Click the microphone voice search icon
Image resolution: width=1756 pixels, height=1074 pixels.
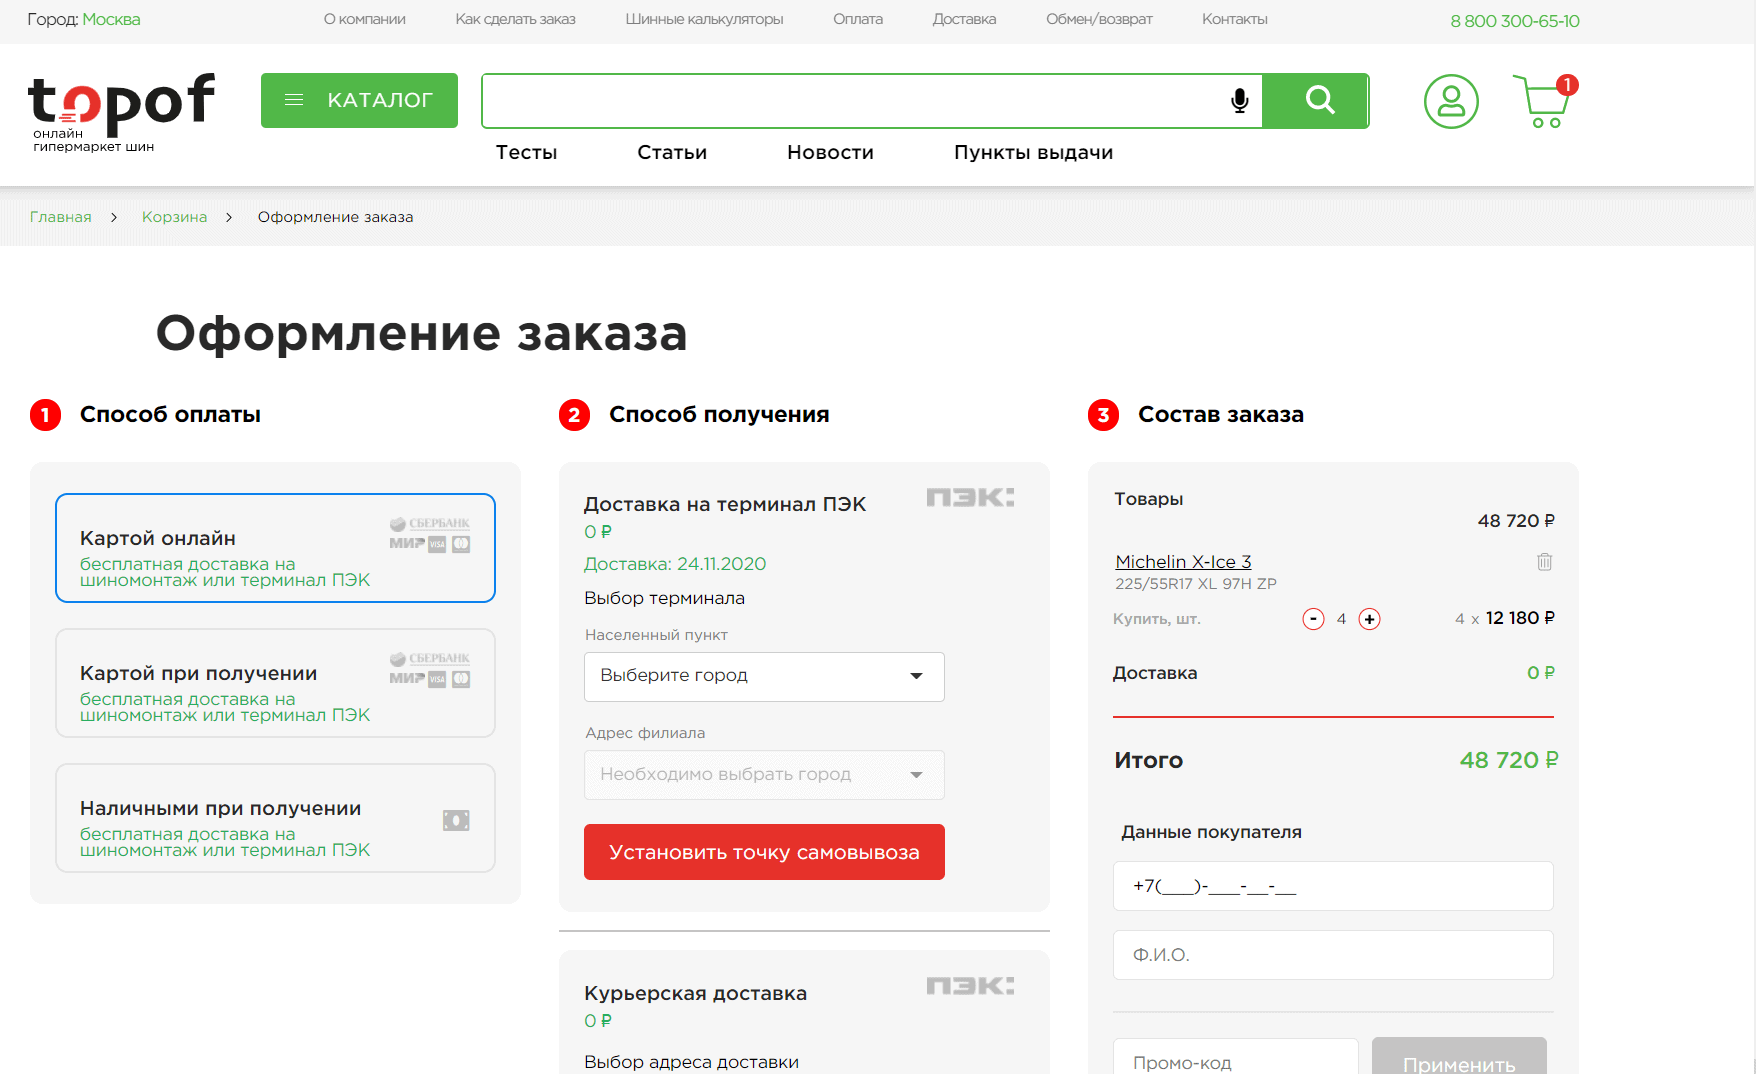click(x=1239, y=100)
